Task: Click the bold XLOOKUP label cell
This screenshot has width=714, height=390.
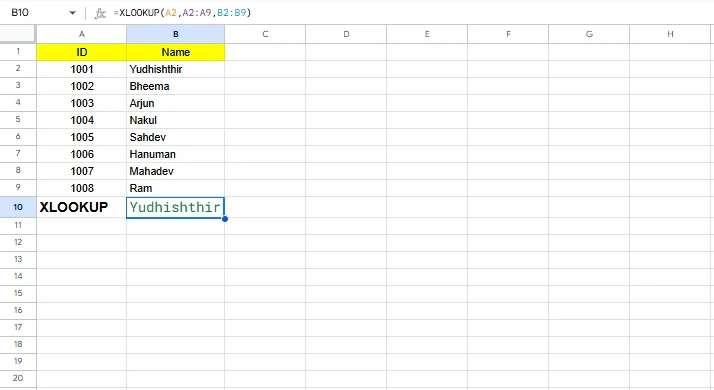Action: click(82, 207)
